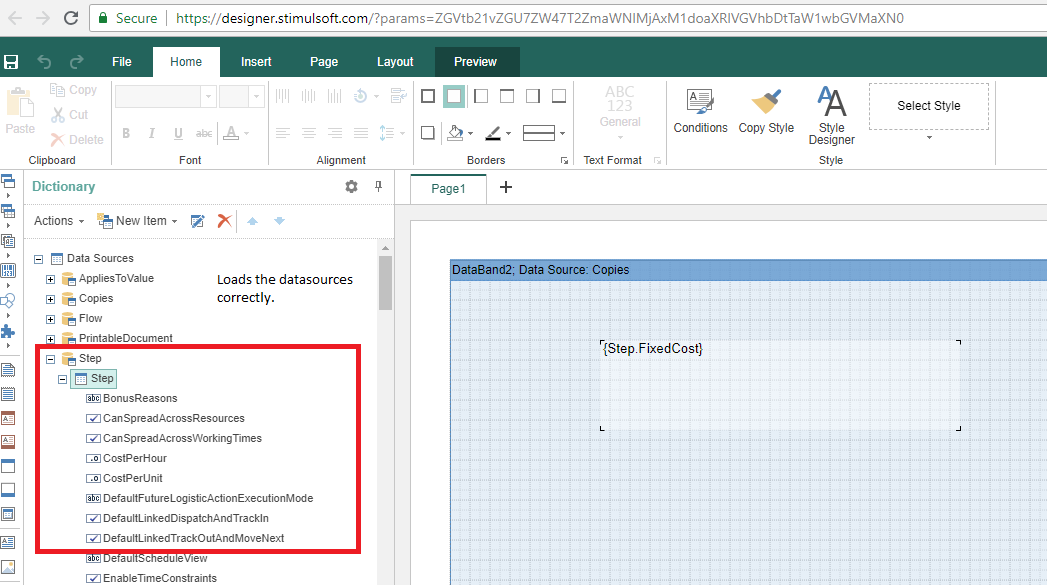Switch to the Page ribbon tab
The width and height of the screenshot is (1047, 586).
[x=324, y=62]
